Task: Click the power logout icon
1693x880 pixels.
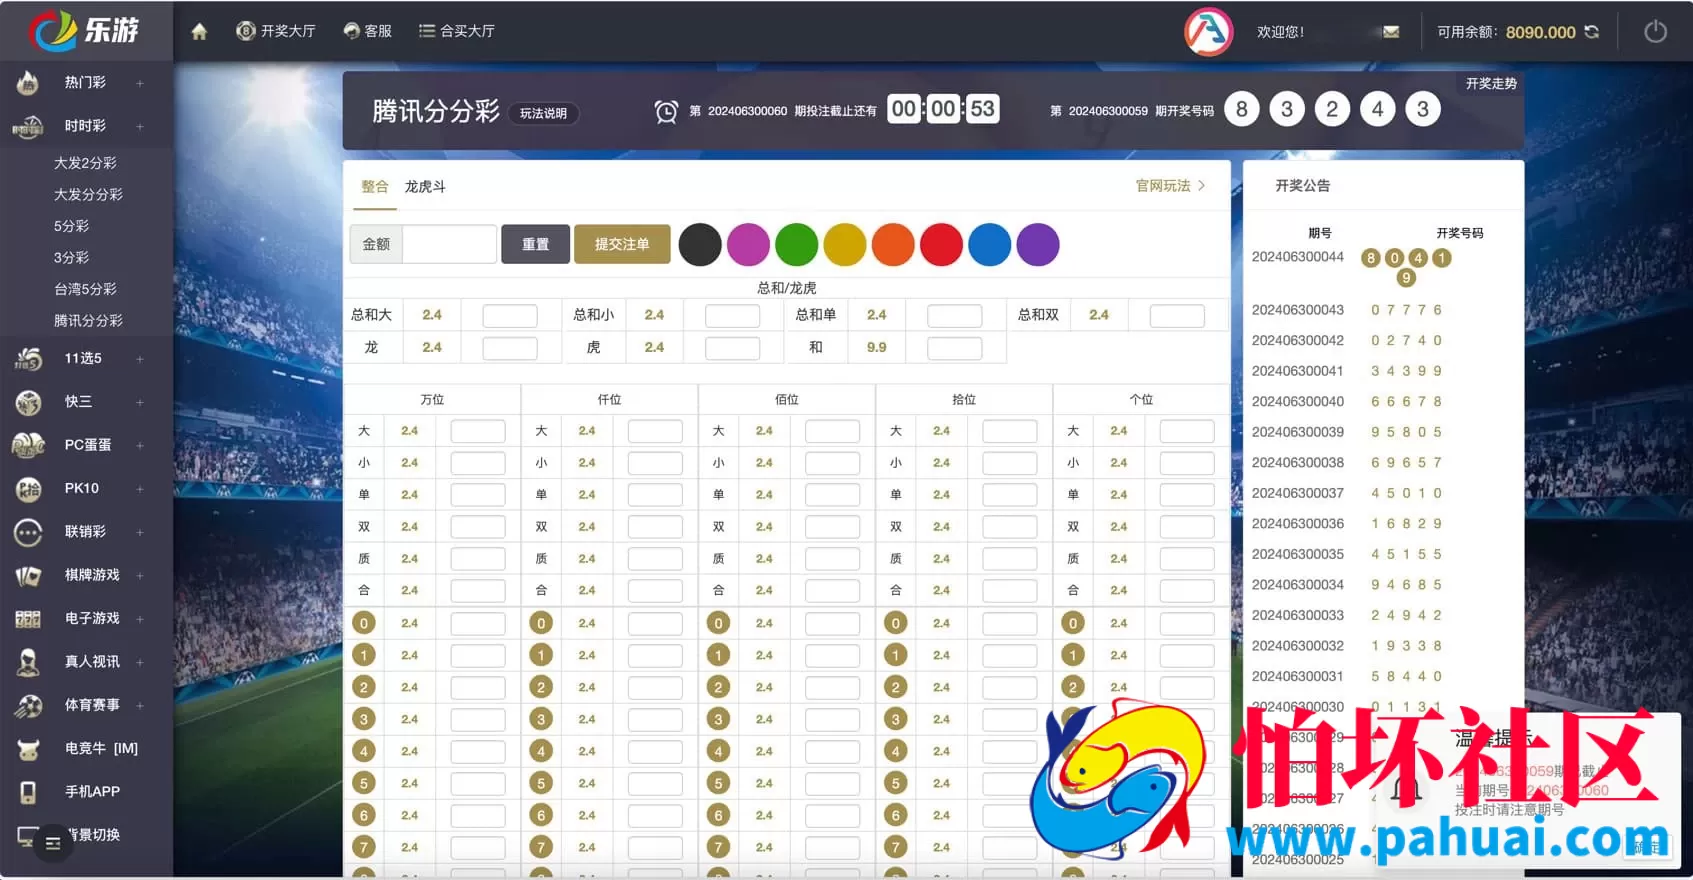Action: point(1656,32)
